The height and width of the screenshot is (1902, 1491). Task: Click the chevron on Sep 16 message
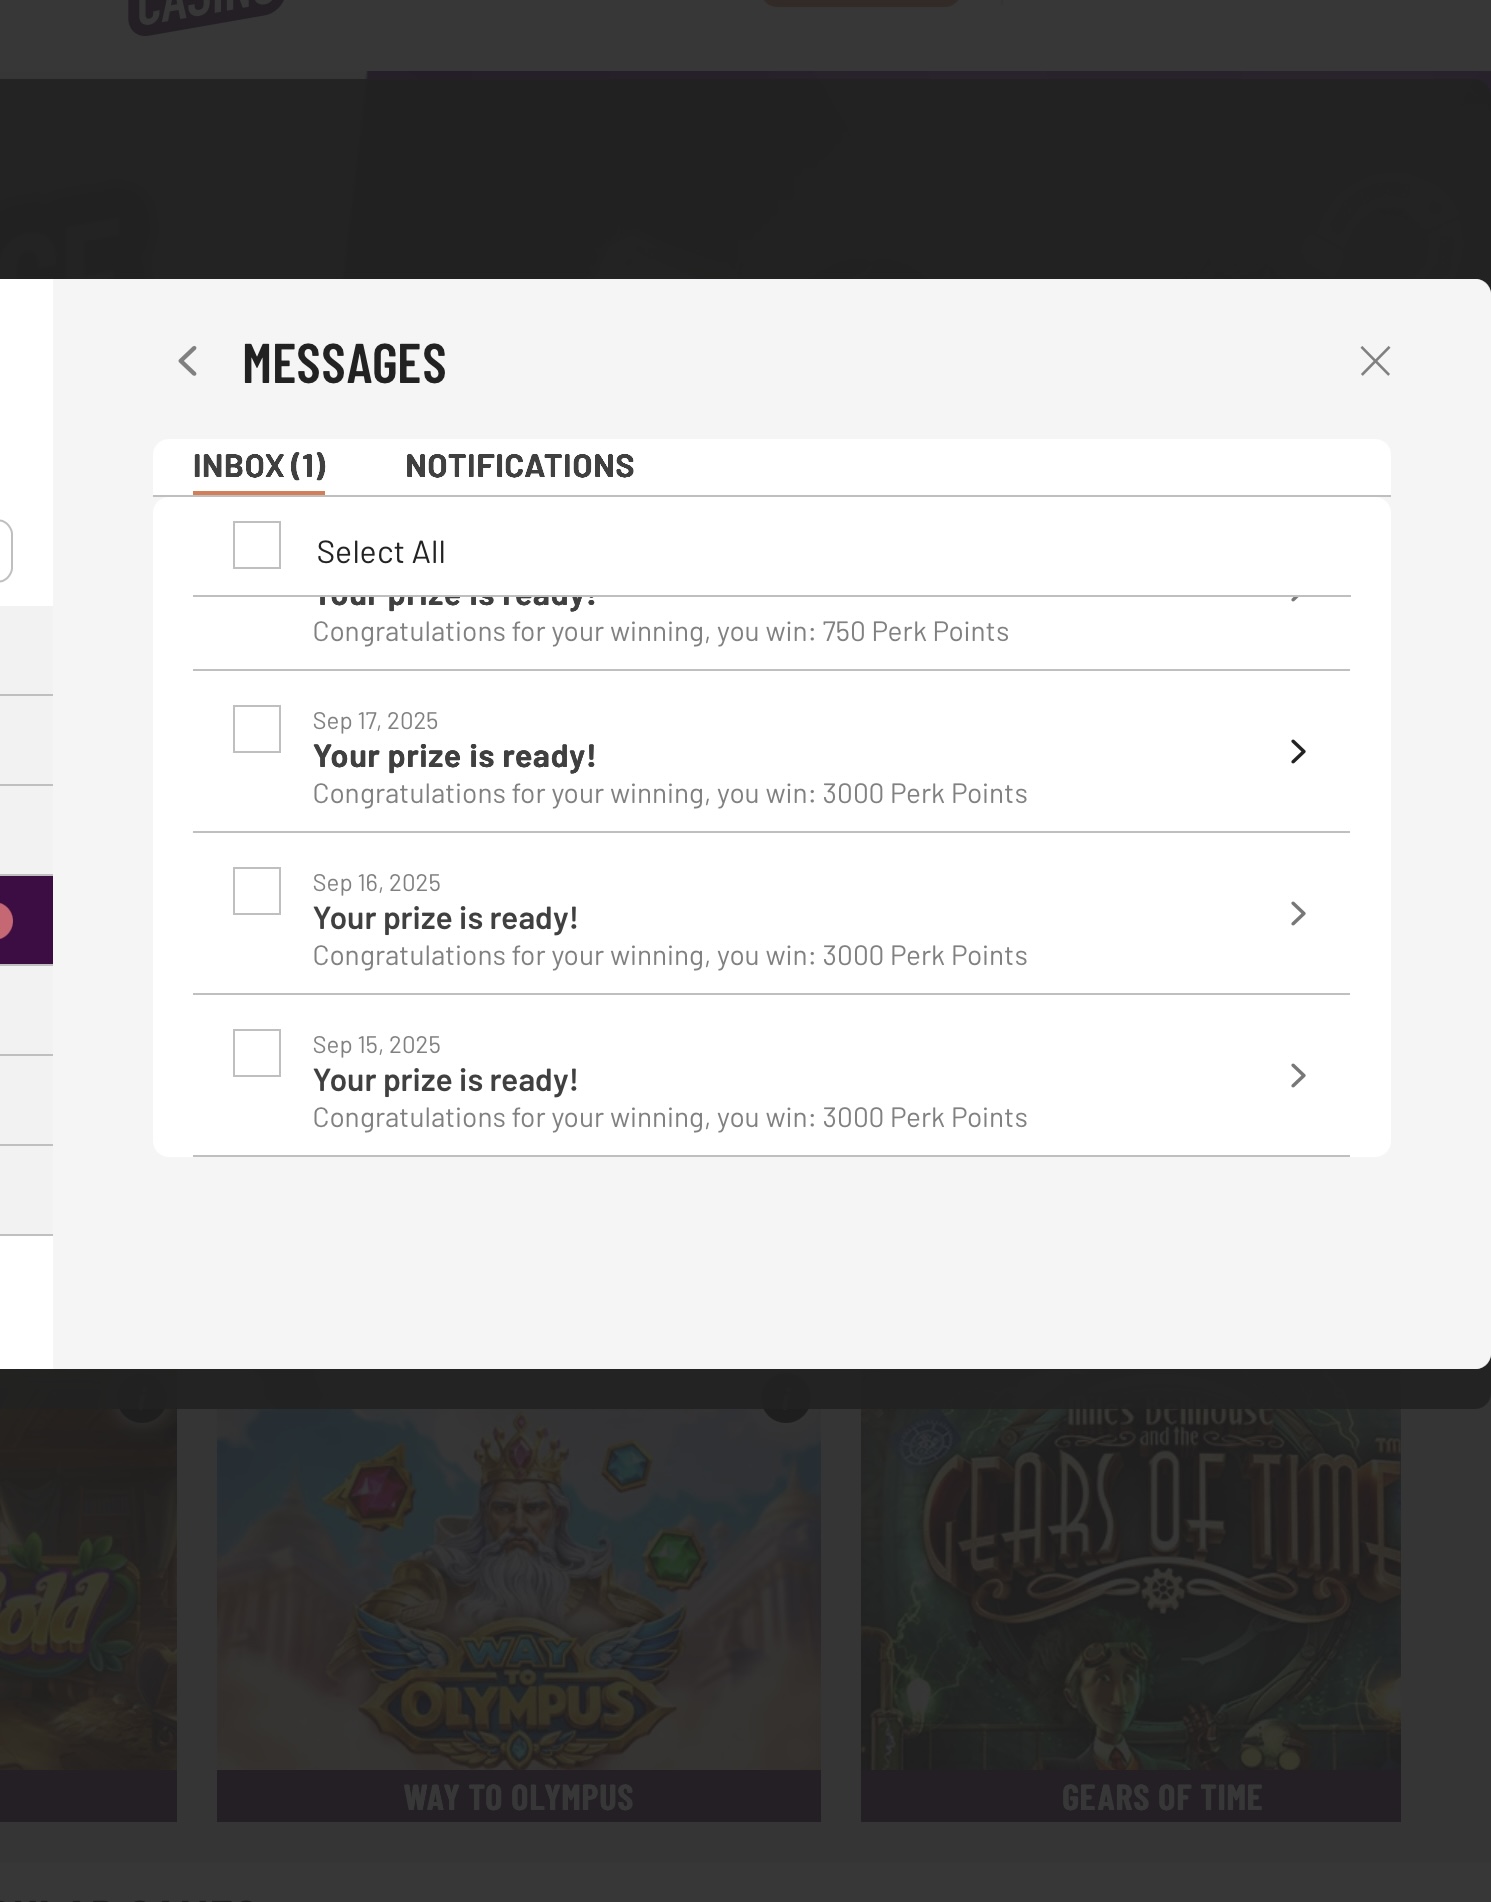(x=1298, y=914)
